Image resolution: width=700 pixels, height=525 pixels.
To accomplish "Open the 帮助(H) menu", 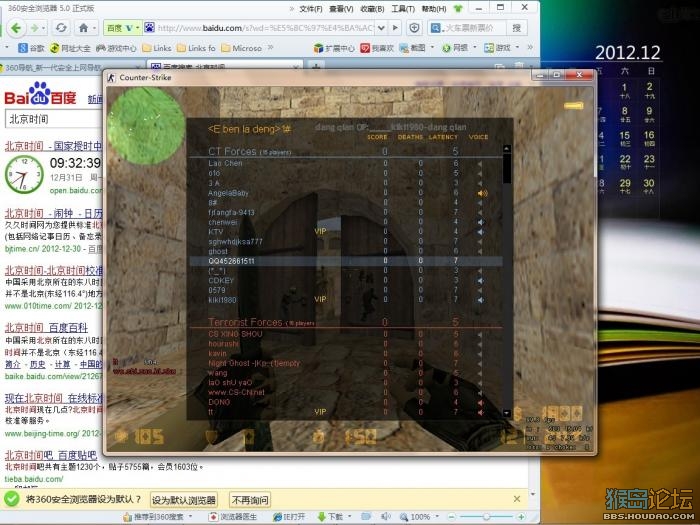I will click(x=434, y=8).
